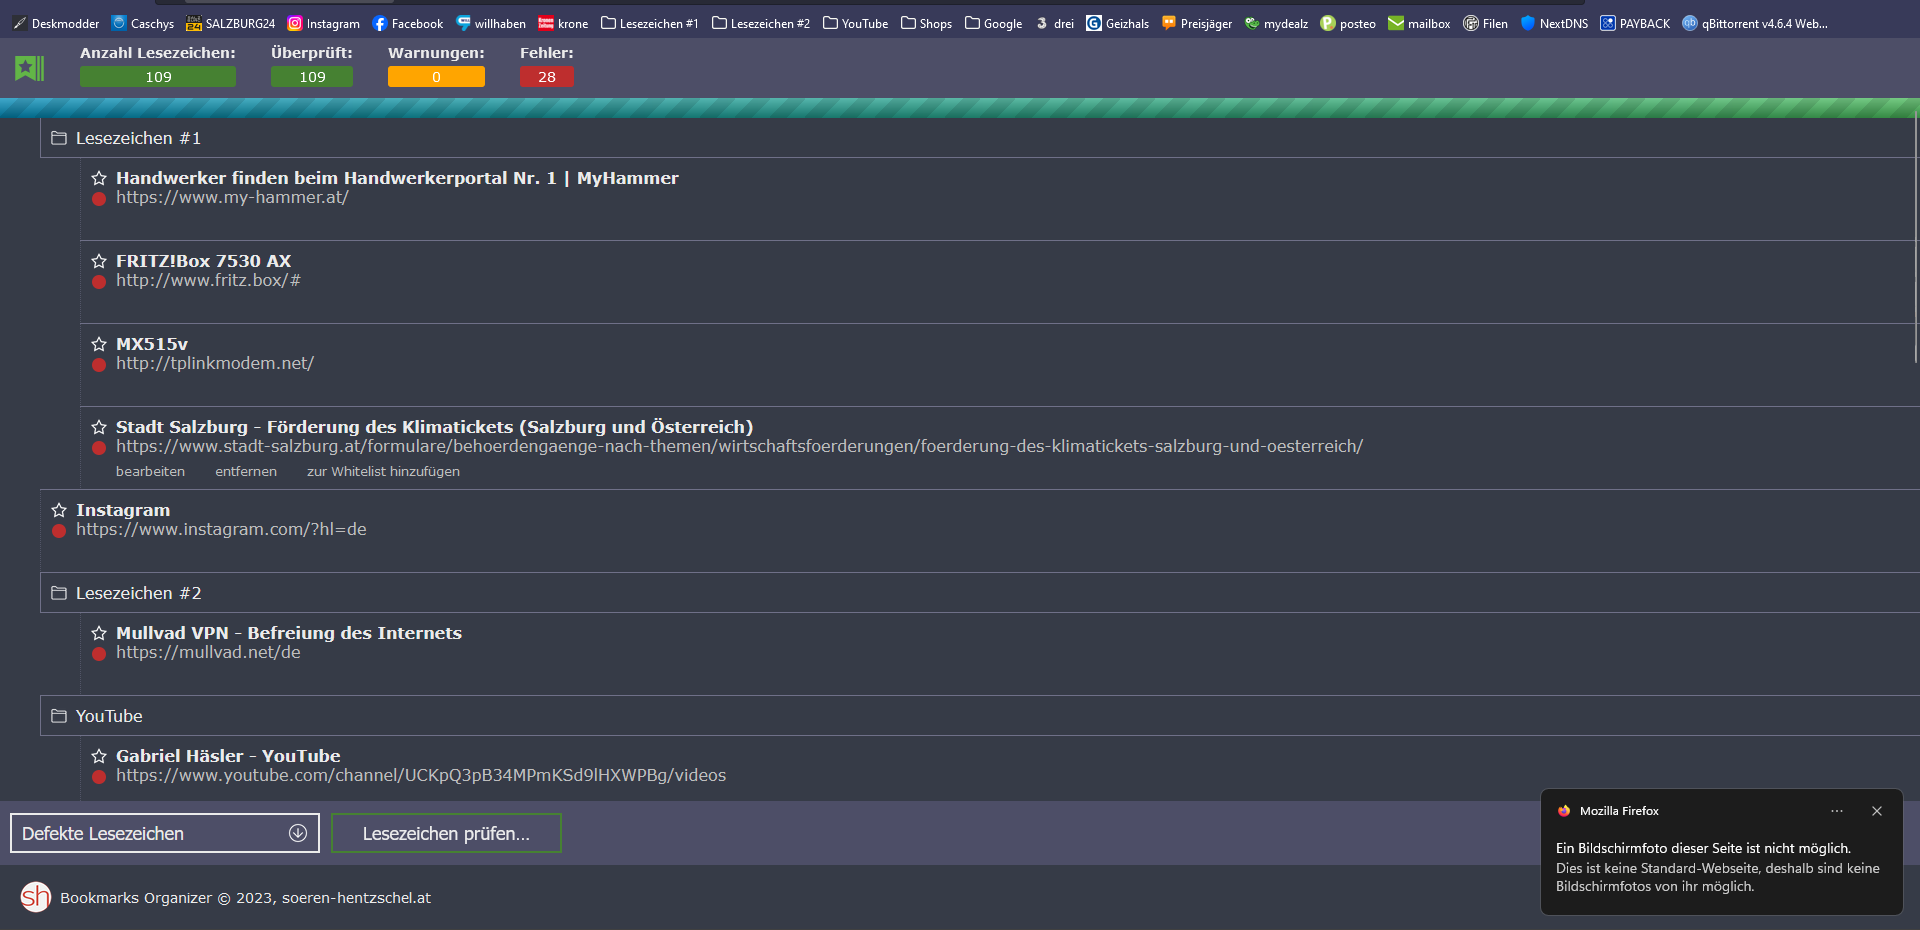Open the instagram.com/?hl=de URL
This screenshot has height=930, width=1920.
(221, 530)
